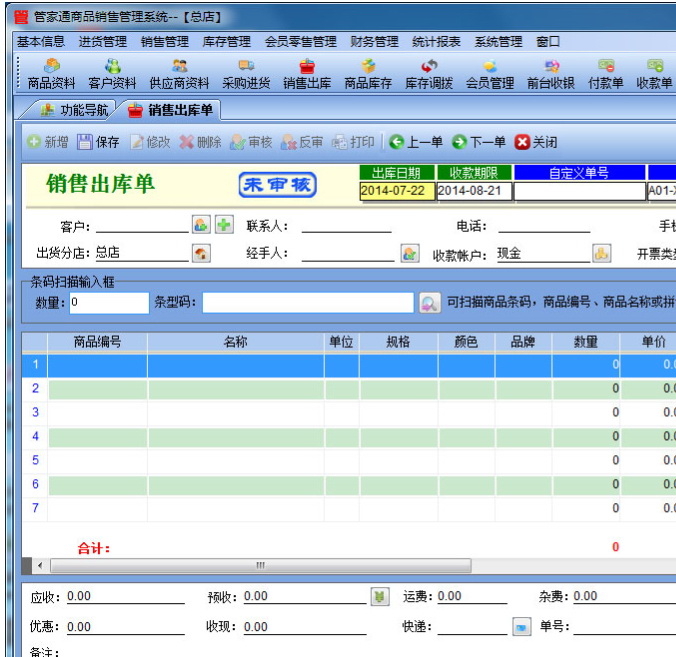The width and height of the screenshot is (676, 657).
Task: Open 库存调拨 toolbar icon
Action: (x=429, y=74)
